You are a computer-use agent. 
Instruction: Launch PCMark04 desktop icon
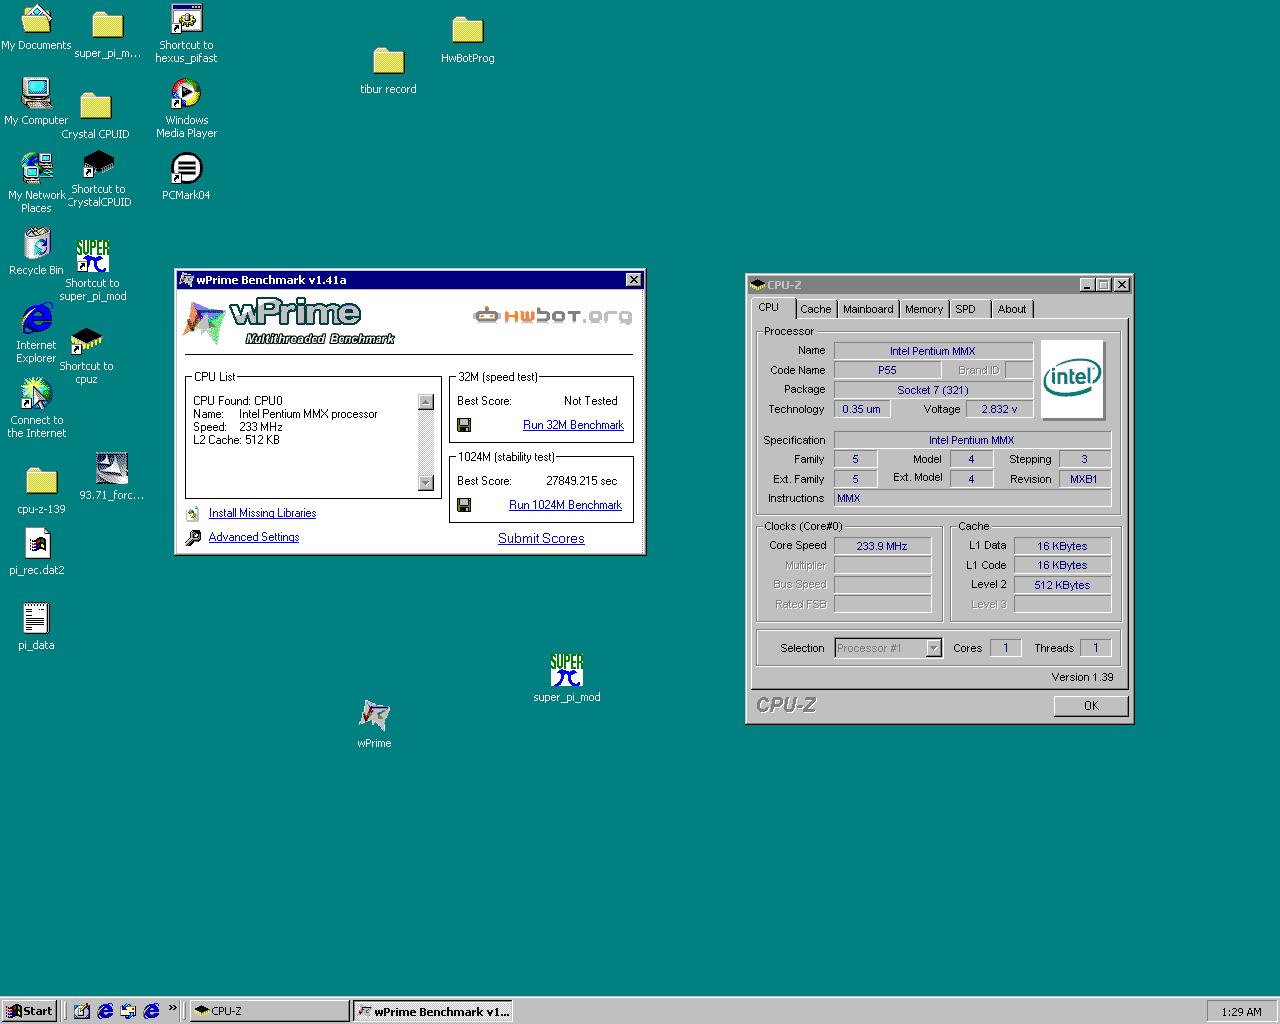[x=186, y=177]
